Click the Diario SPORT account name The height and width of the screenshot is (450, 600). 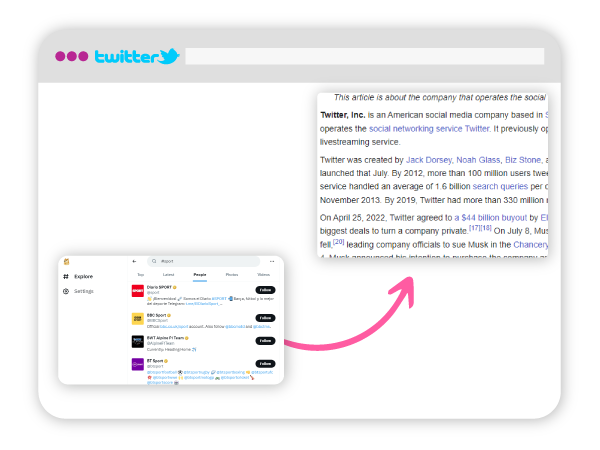pyautogui.click(x=159, y=287)
